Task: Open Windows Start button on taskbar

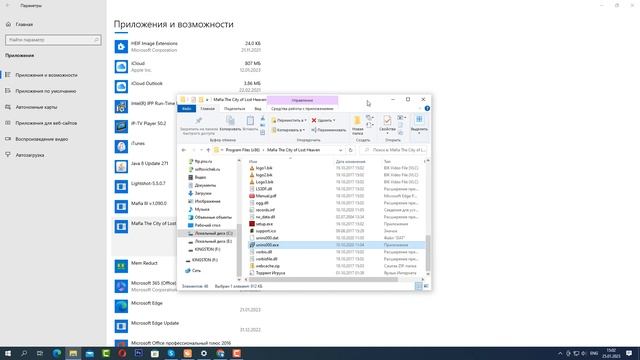Action: 8,353
